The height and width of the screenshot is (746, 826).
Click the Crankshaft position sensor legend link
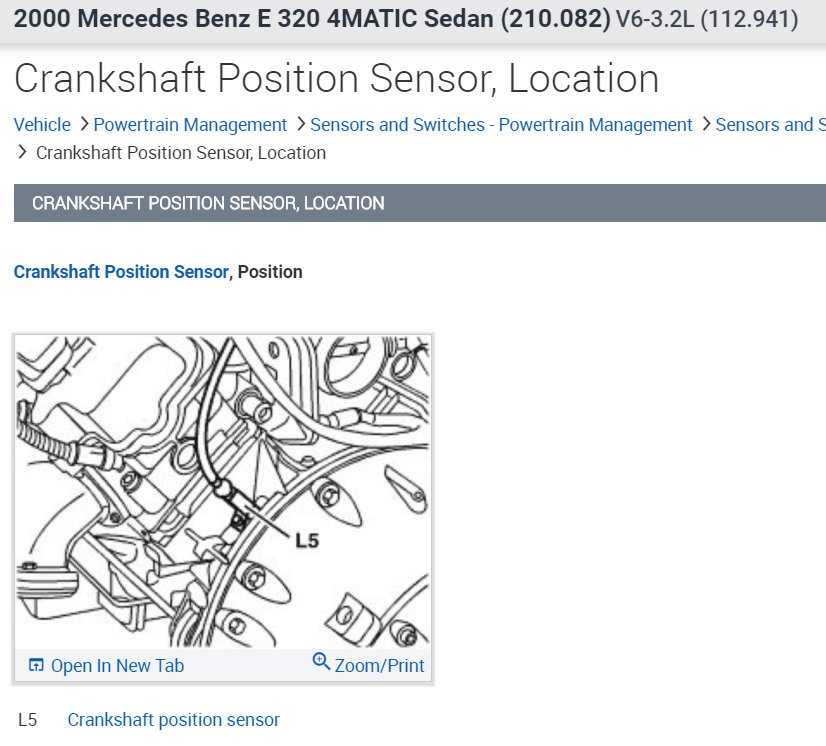click(173, 720)
